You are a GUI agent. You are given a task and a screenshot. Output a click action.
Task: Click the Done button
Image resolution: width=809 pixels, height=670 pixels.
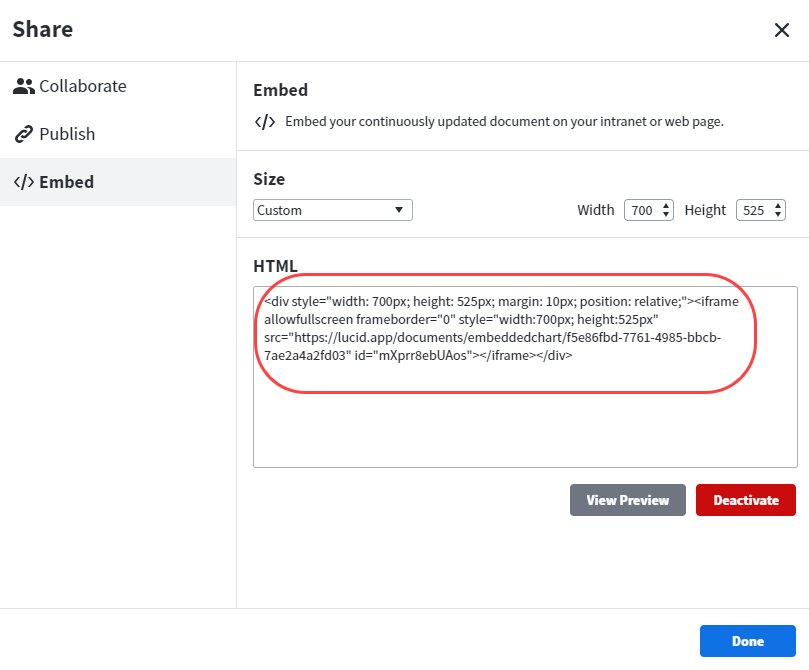[747, 641]
